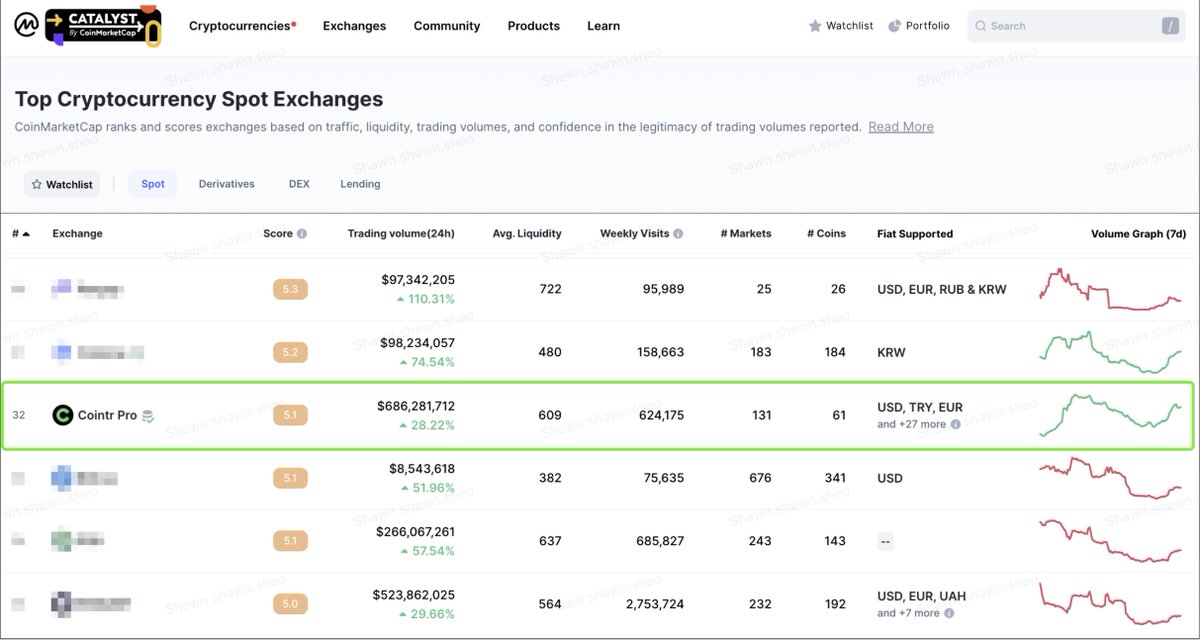This screenshot has height=640, width=1200.
Task: Click blurred exchange logo in $523,862,025 row
Action: 63,604
